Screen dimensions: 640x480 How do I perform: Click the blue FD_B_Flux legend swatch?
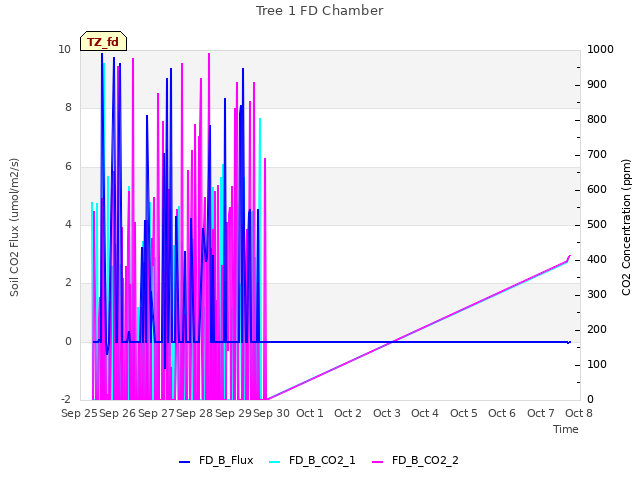[184, 462]
